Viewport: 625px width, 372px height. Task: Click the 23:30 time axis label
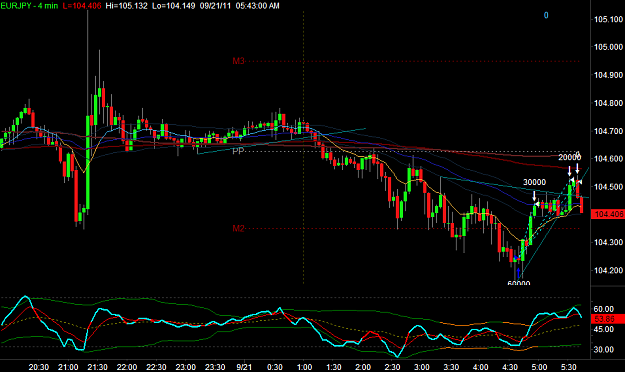tap(215, 367)
